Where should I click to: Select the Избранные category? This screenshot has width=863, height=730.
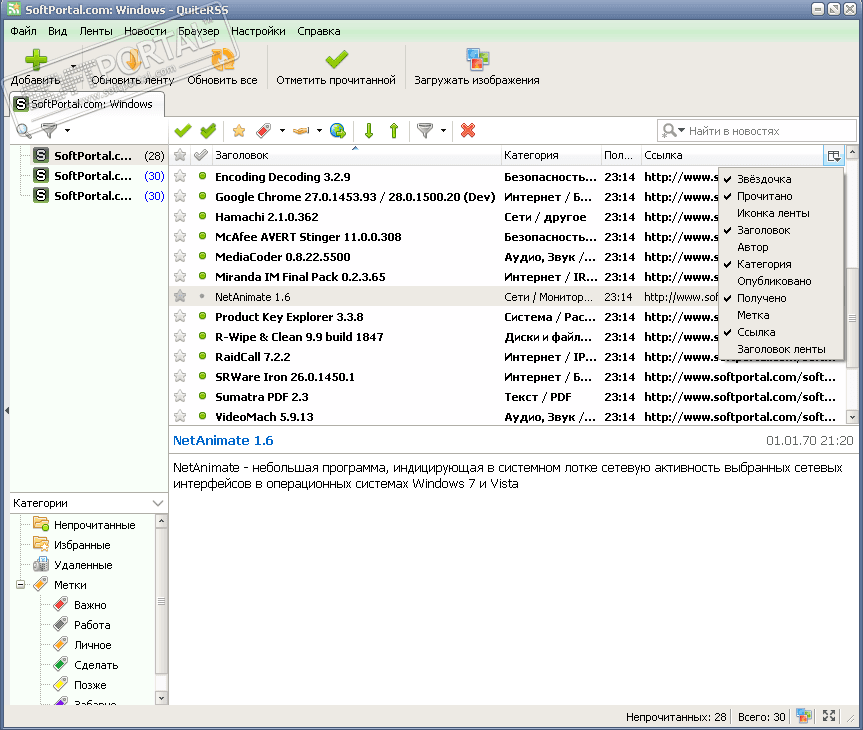click(82, 545)
